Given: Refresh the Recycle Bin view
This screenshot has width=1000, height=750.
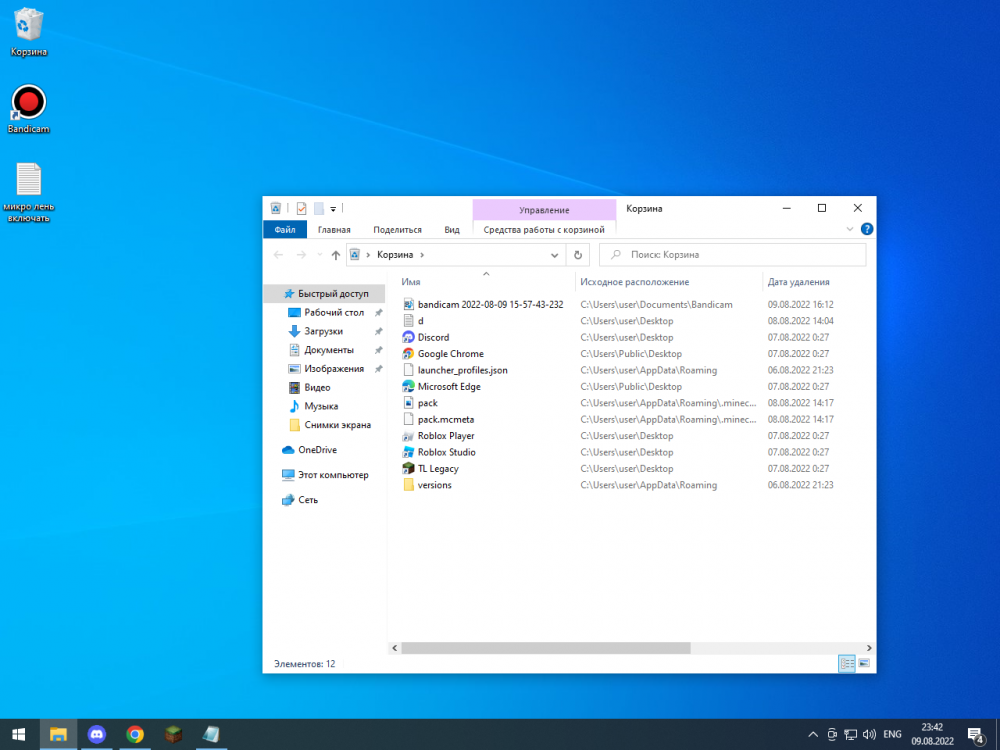Looking at the screenshot, I should coord(578,255).
